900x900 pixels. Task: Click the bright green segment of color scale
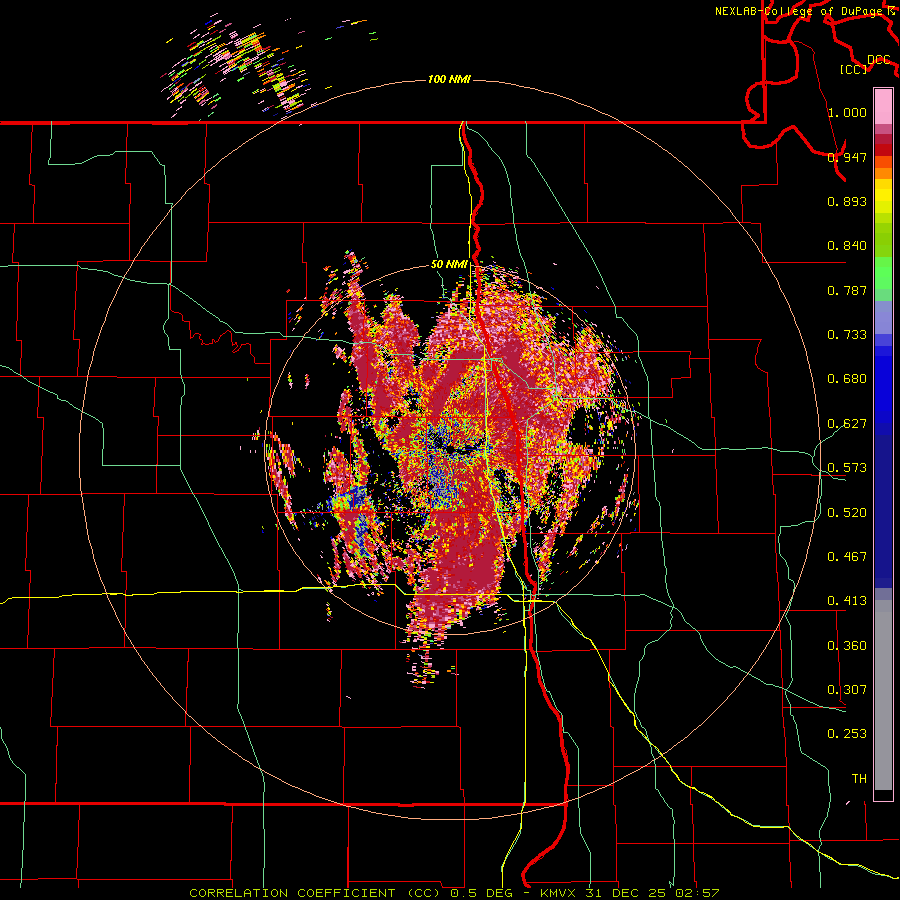883,273
